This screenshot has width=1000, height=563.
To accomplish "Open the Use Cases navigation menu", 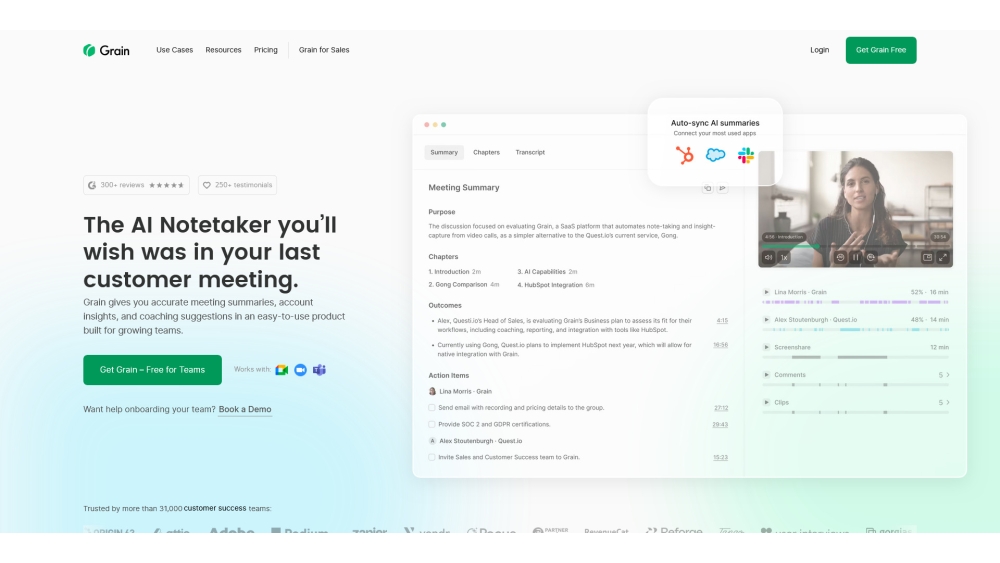I will pos(174,50).
